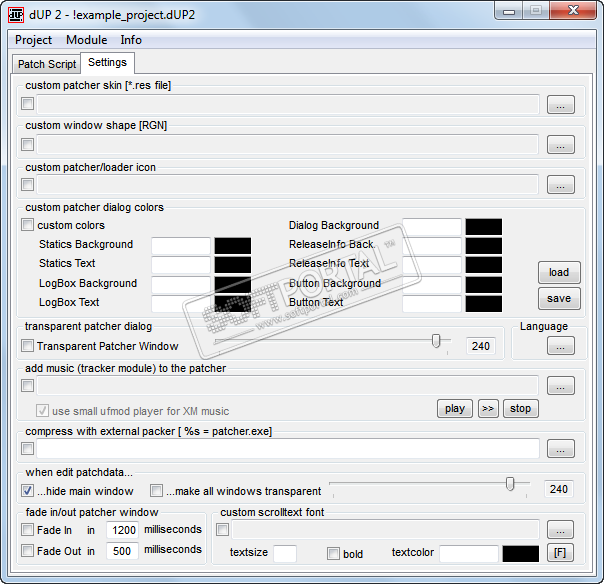The image size is (604, 584).
Task: Enable the Fade In checkbox
Action: click(x=28, y=530)
